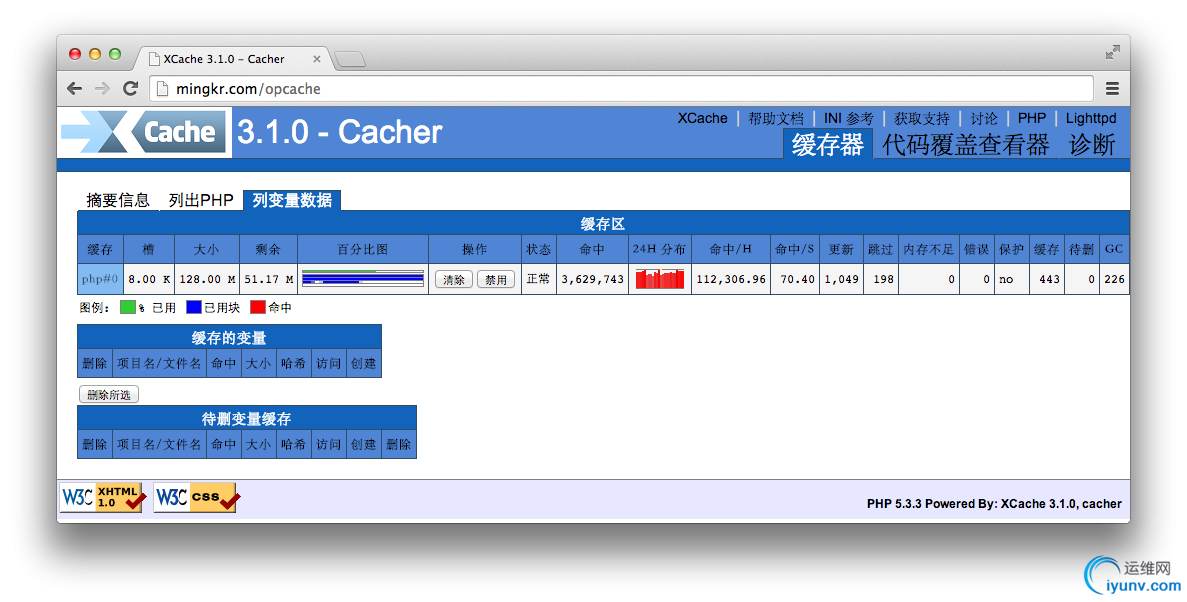
Task: Click the 百分比图 column header
Action: pyautogui.click(x=363, y=249)
